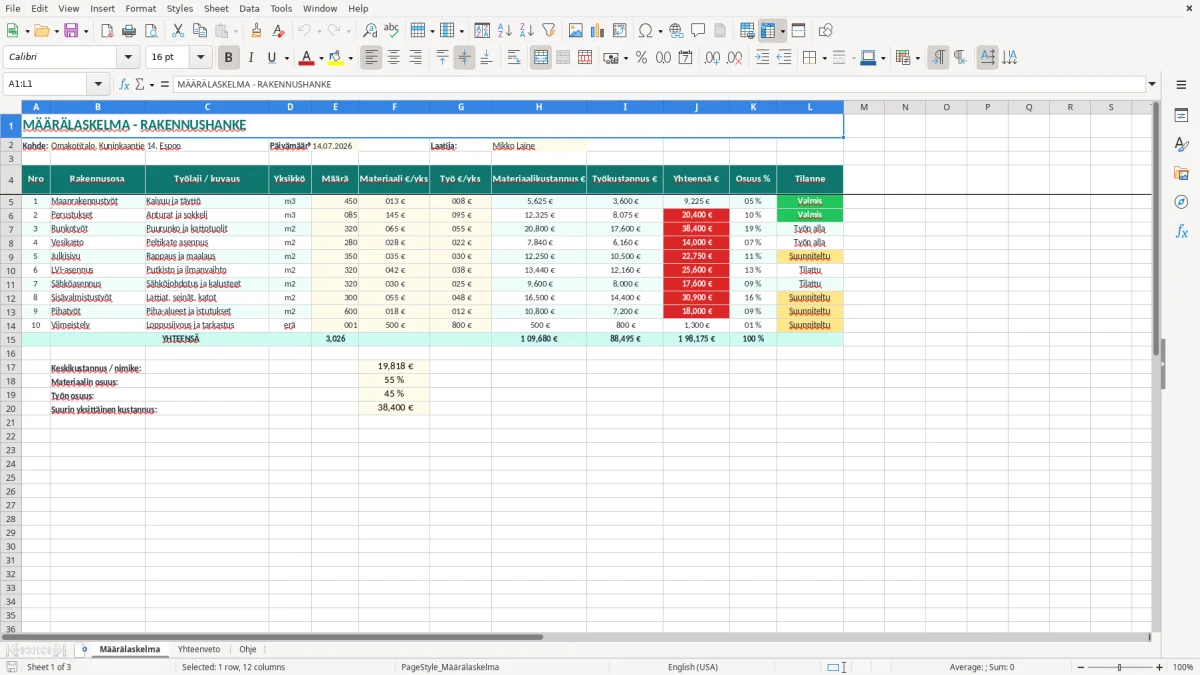
Task: Open conditional formatting dropdown arrow
Action: 917,58
